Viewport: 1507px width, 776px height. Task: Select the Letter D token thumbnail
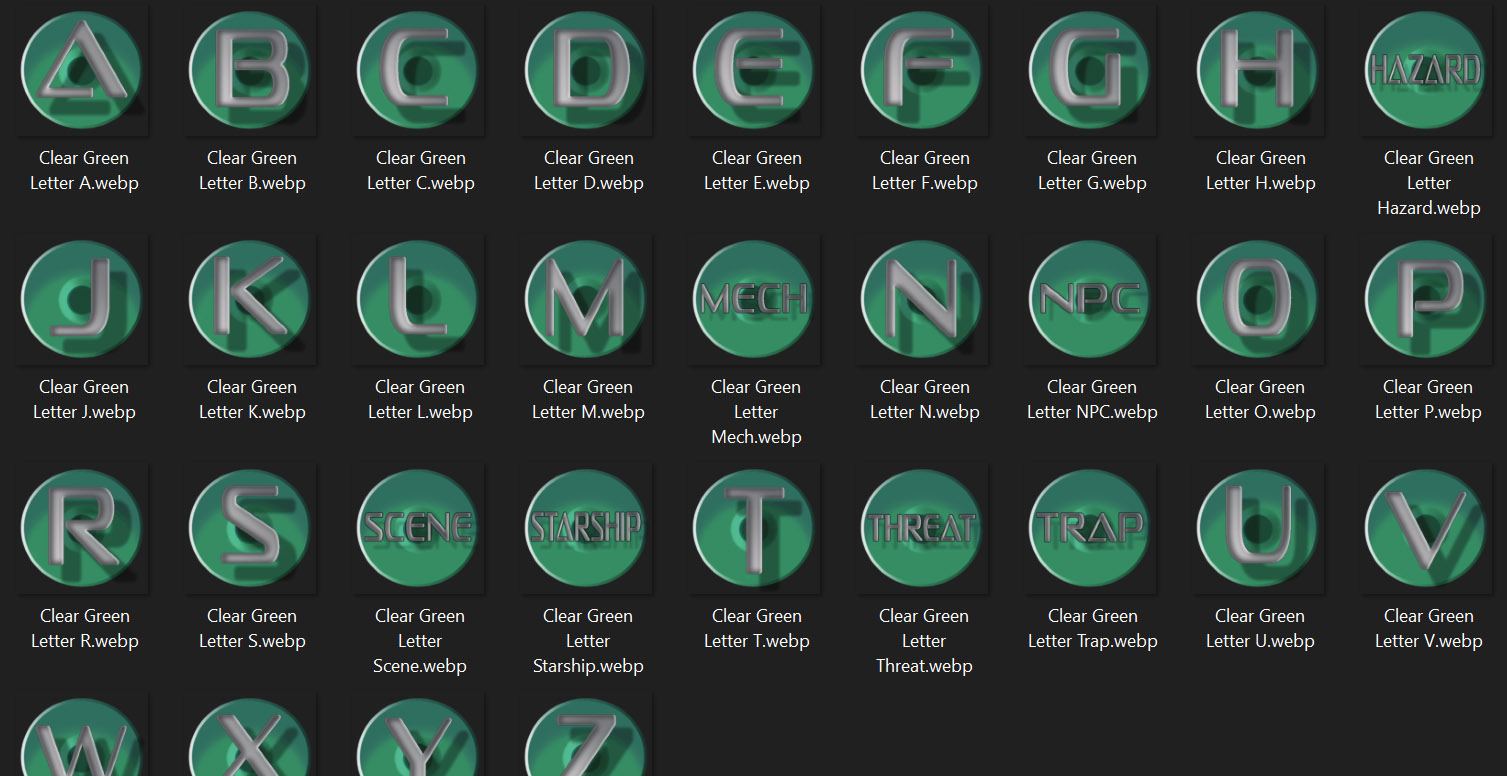(x=587, y=70)
